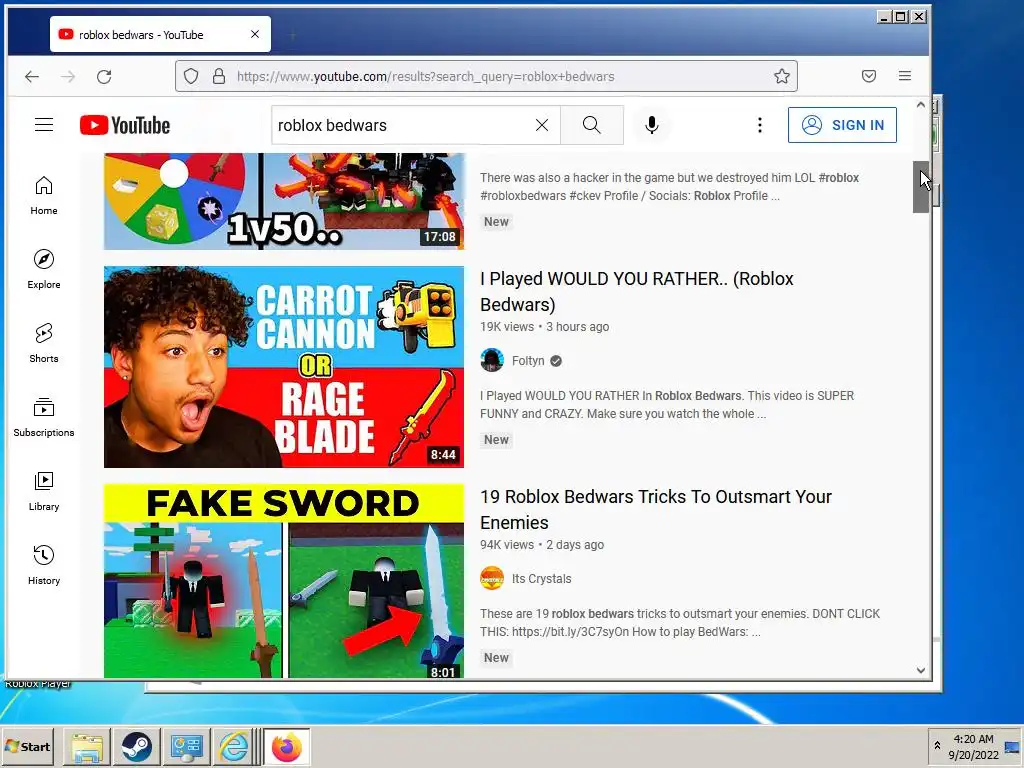Clear the search query with the X
1024x768 pixels.
[x=541, y=125]
